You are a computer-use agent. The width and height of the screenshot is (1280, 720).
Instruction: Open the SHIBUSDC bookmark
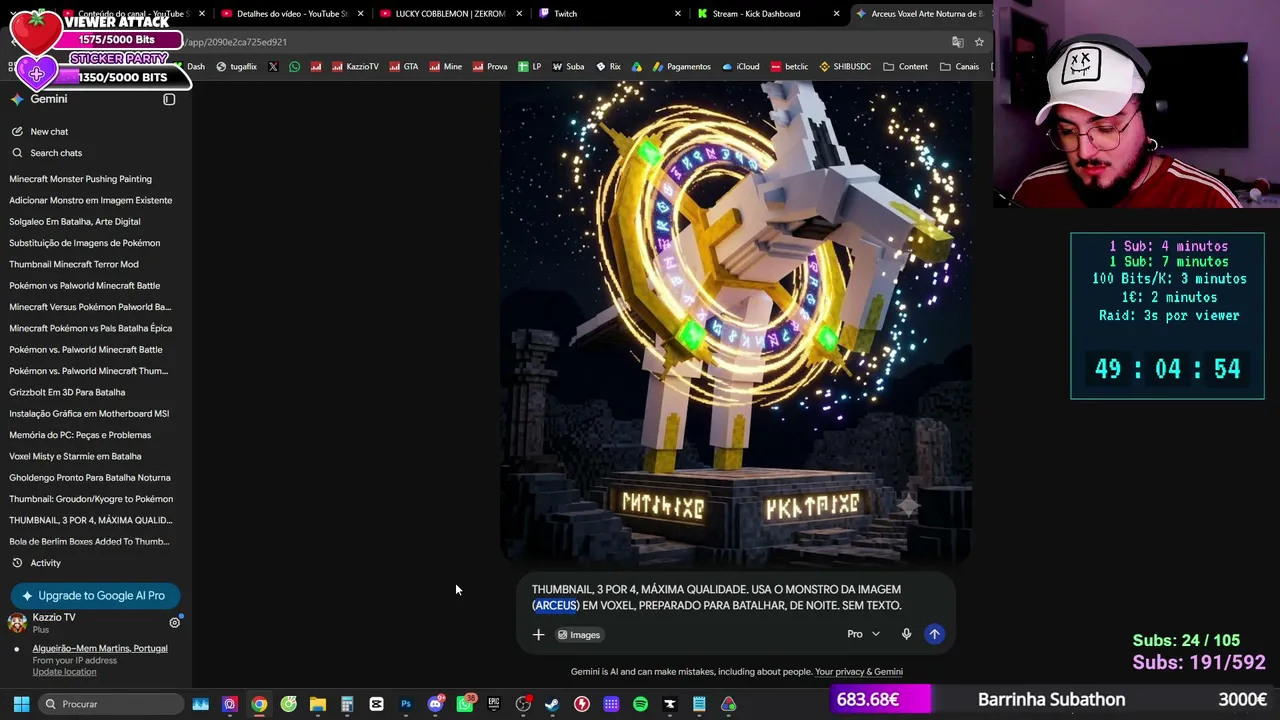tap(845, 67)
